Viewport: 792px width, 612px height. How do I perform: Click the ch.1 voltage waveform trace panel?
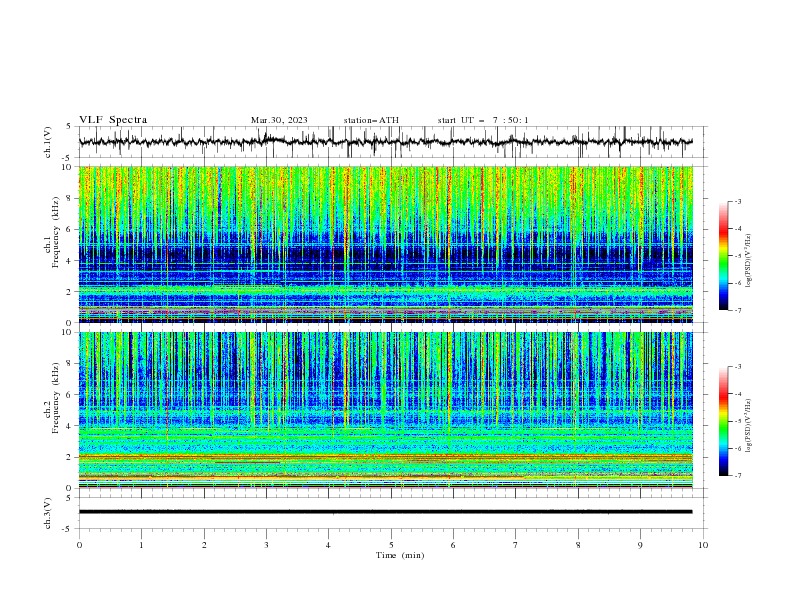click(392, 142)
